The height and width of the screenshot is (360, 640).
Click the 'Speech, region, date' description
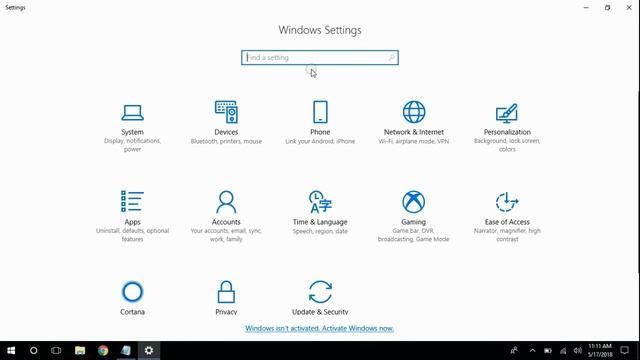[320, 231]
